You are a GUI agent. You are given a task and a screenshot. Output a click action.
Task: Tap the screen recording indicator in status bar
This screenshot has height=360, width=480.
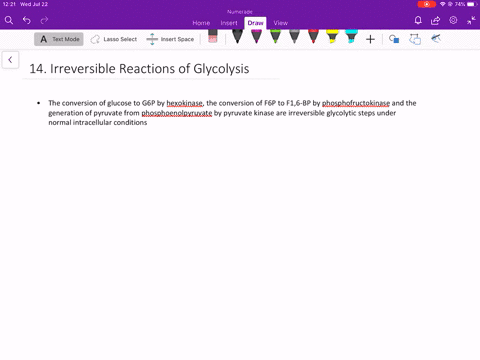point(427,4)
